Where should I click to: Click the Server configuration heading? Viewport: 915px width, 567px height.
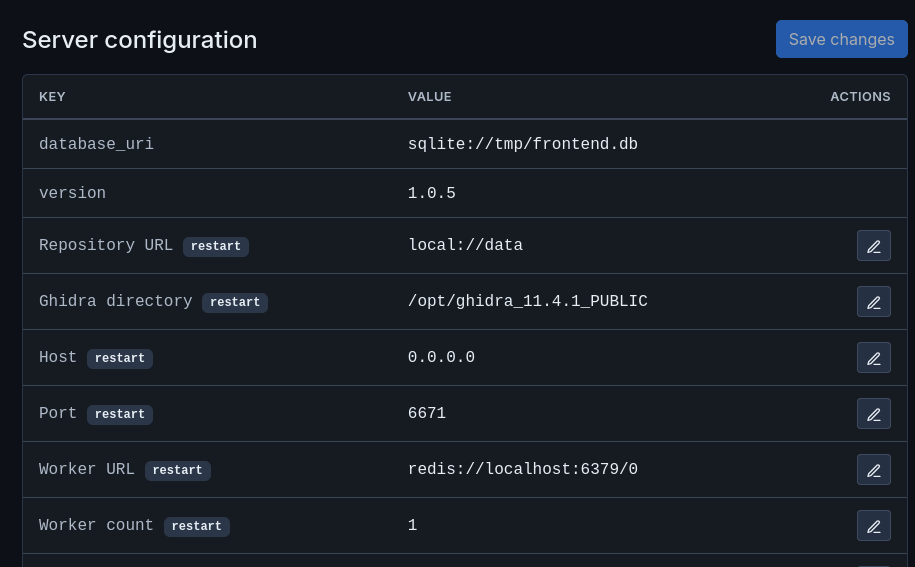(139, 40)
